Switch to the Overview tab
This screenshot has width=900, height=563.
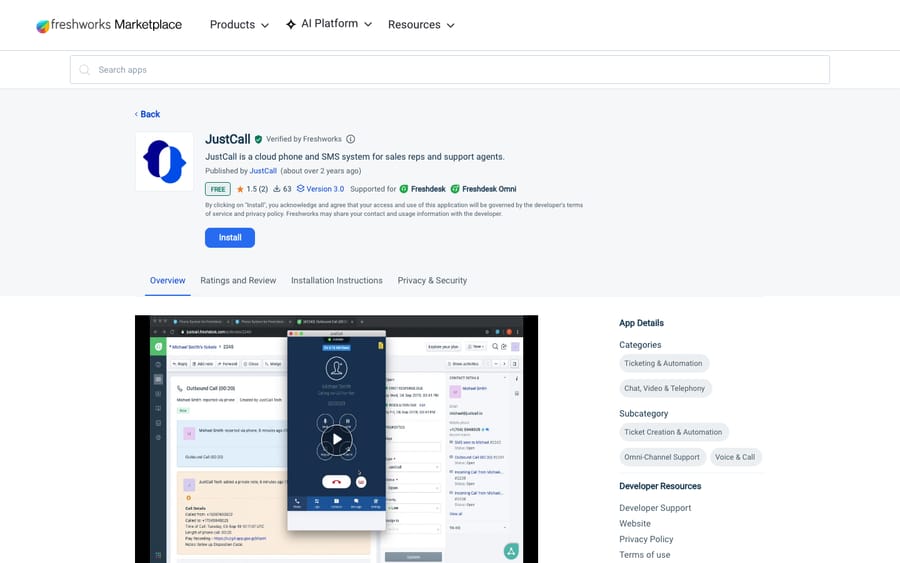point(168,281)
